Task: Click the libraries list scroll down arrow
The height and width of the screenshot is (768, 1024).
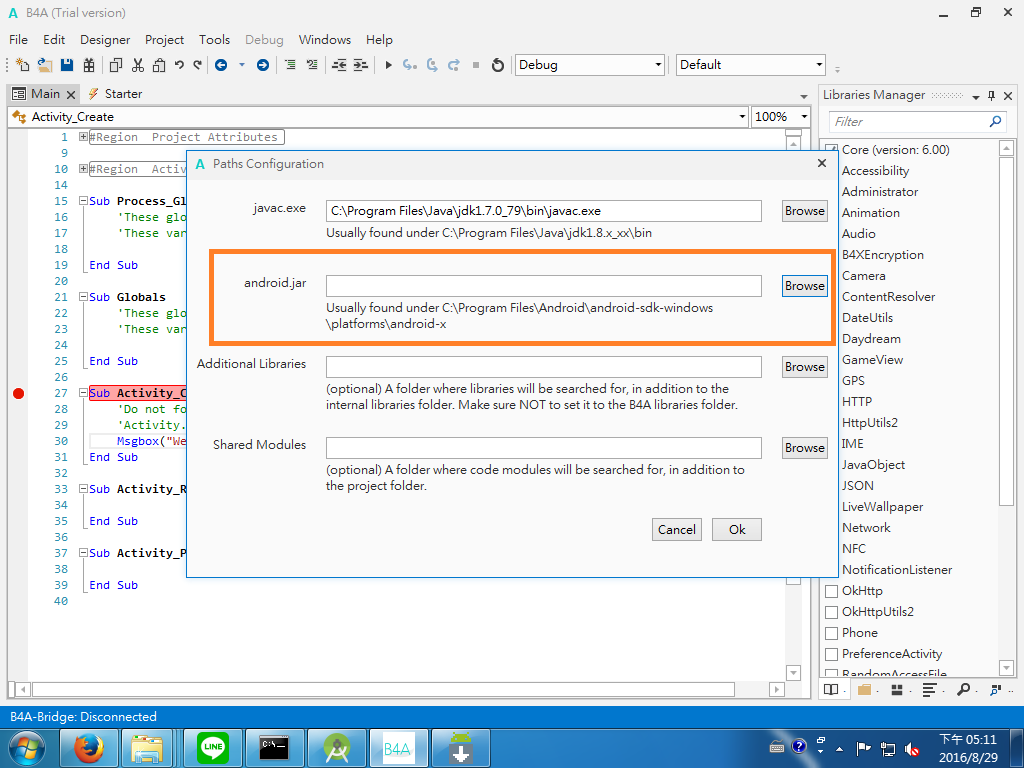Action: point(1006,668)
